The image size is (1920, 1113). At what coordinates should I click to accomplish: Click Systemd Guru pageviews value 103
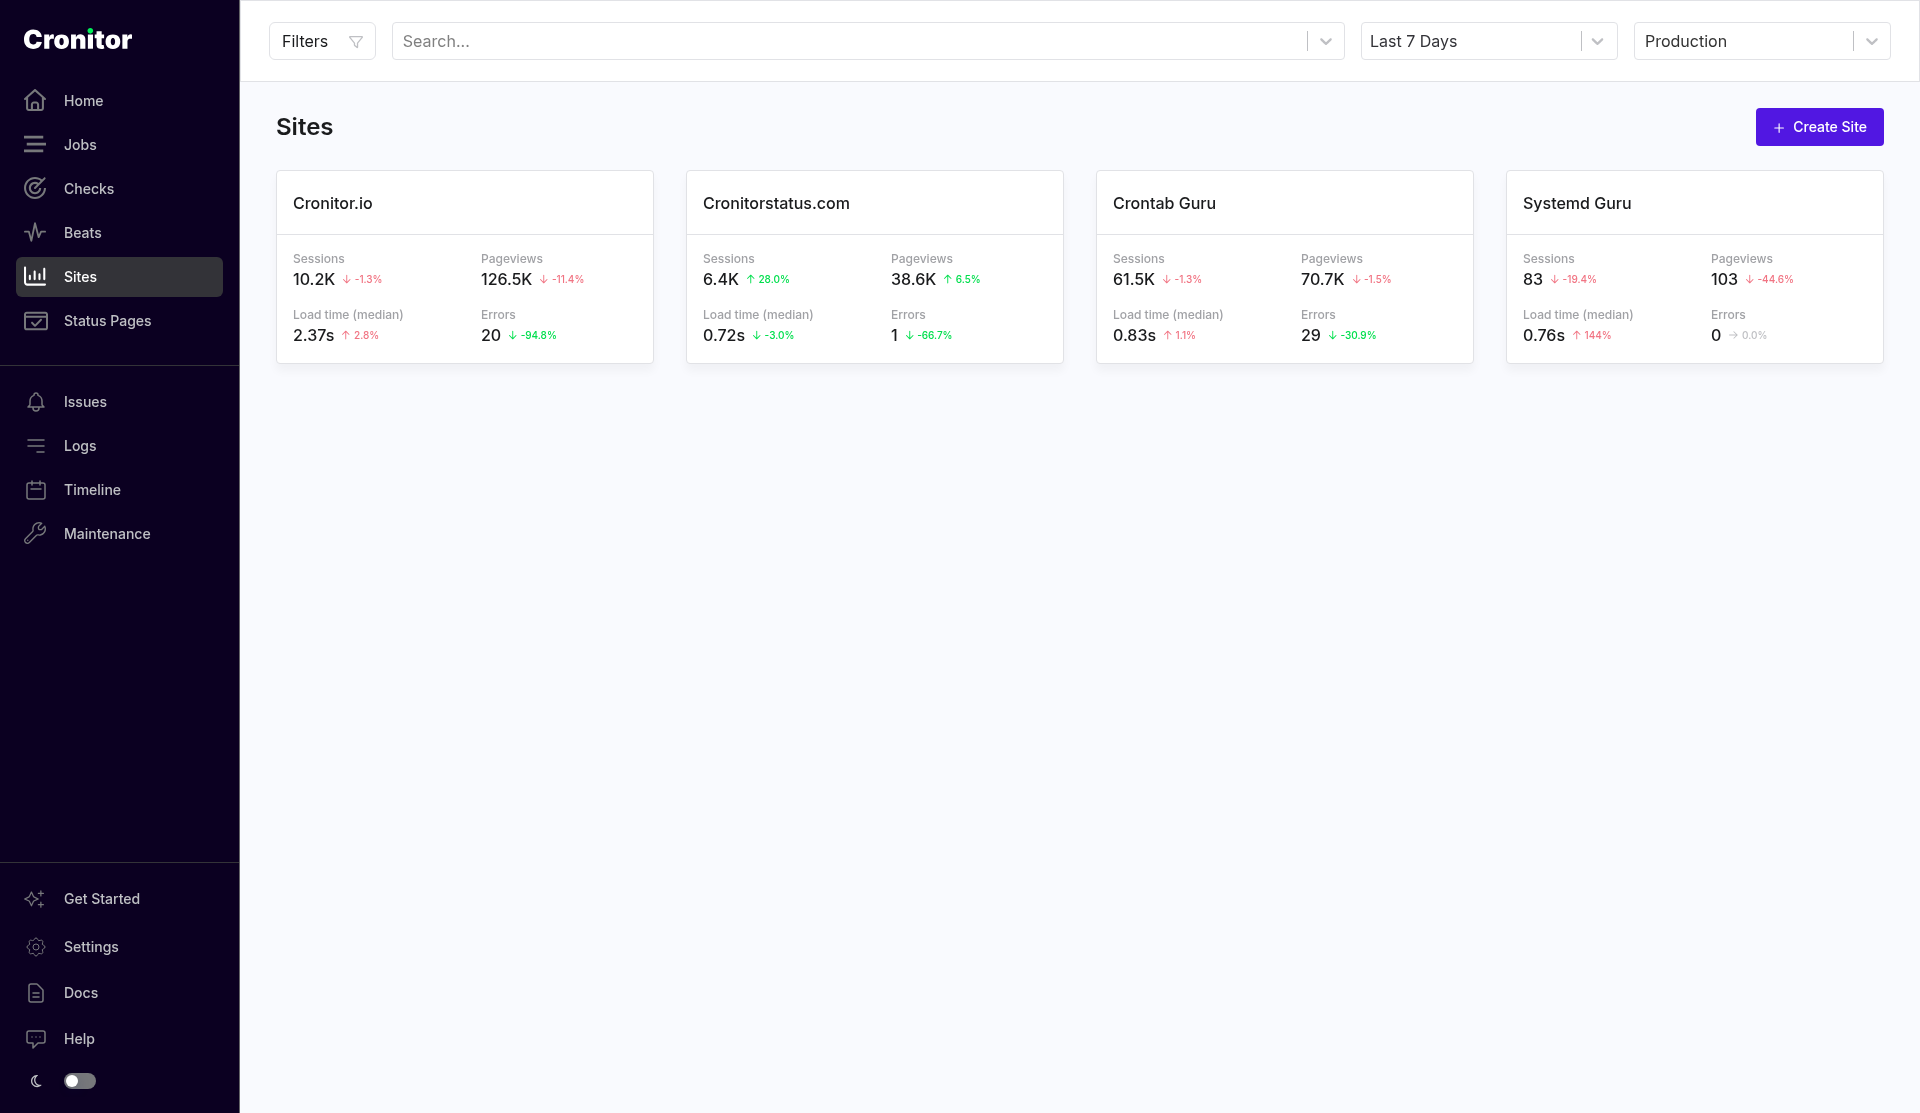coord(1724,279)
